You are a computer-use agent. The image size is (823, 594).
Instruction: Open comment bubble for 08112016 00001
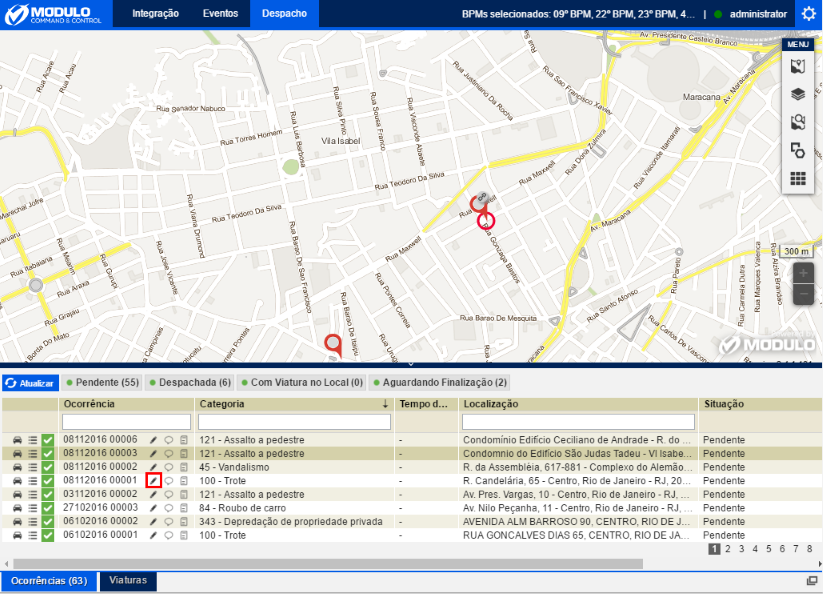point(168,481)
